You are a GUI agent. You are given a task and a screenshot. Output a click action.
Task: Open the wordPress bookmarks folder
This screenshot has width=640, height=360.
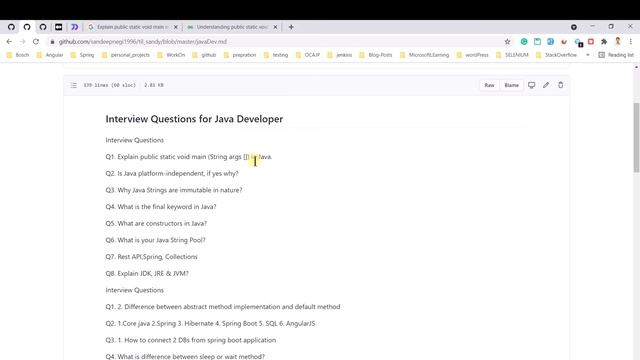473,55
